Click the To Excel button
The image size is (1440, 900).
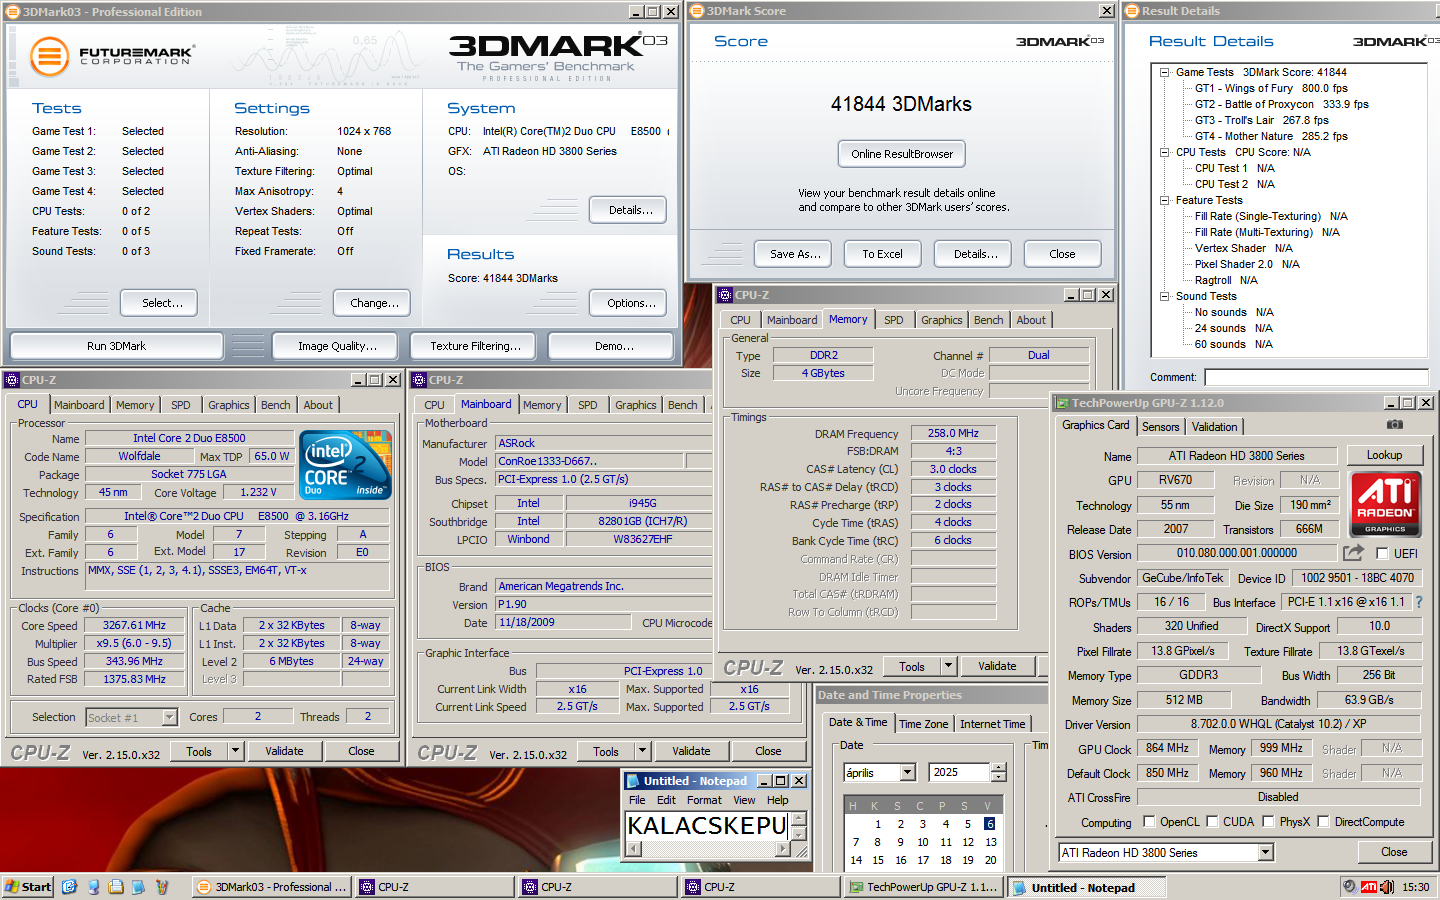click(x=882, y=254)
